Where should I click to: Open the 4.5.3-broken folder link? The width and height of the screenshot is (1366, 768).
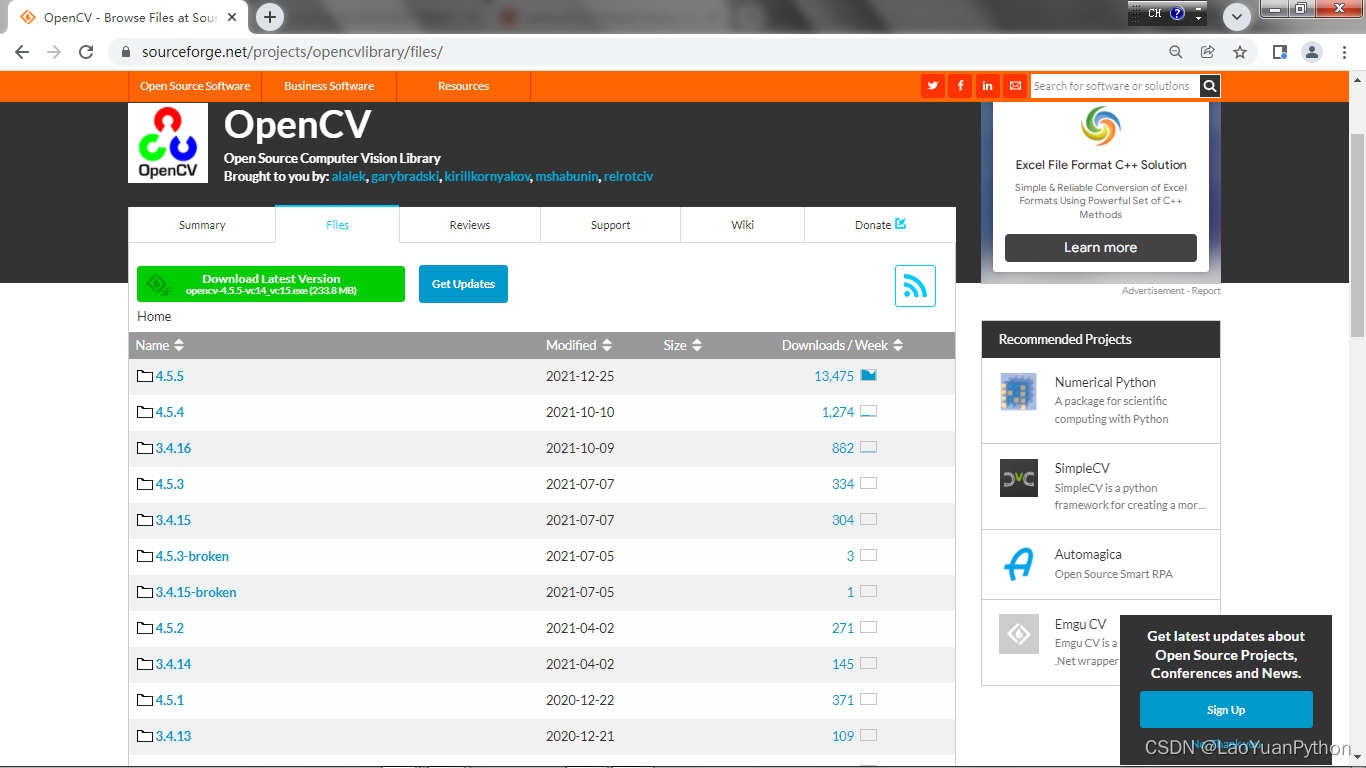(192, 556)
